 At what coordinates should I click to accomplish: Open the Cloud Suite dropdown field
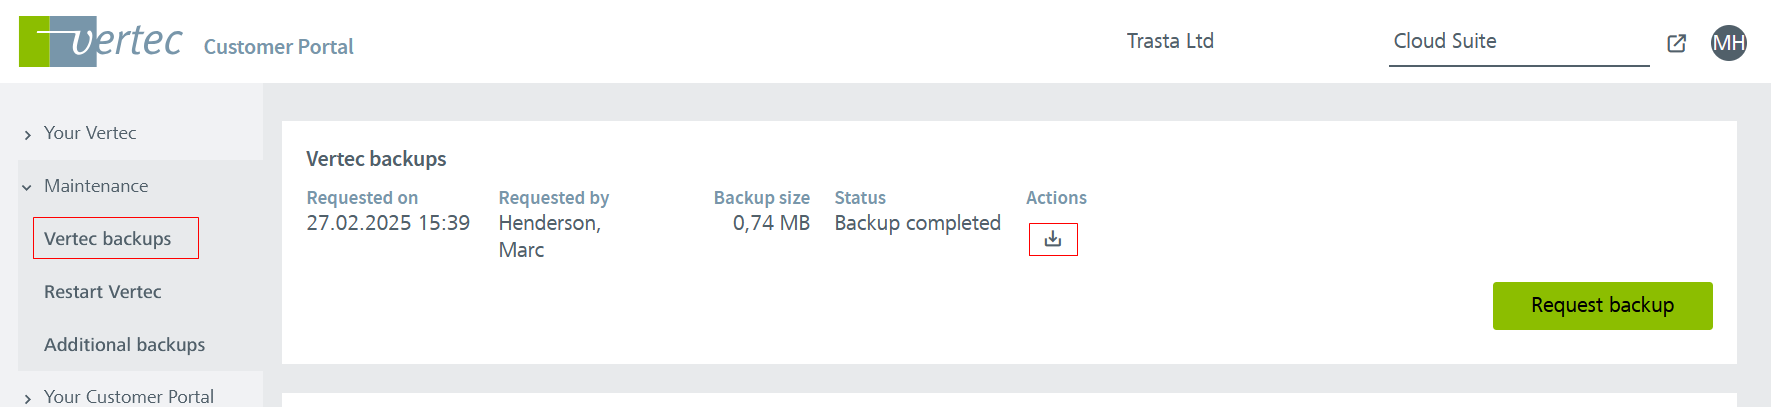click(x=1518, y=42)
